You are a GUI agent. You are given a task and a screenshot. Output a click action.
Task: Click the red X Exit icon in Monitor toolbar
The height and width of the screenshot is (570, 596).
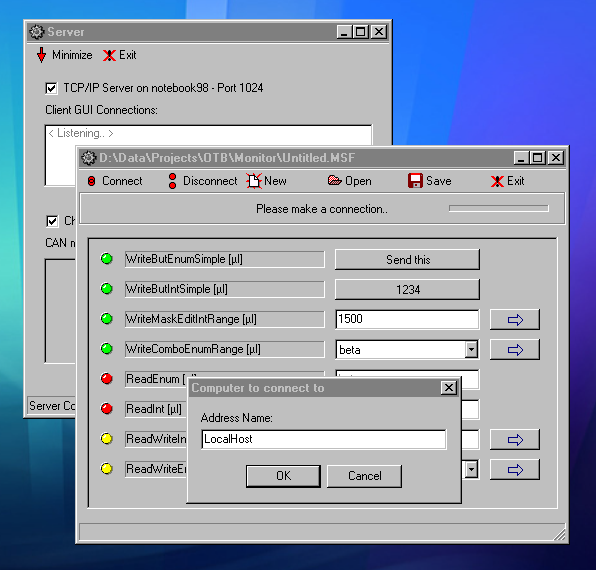[497, 181]
